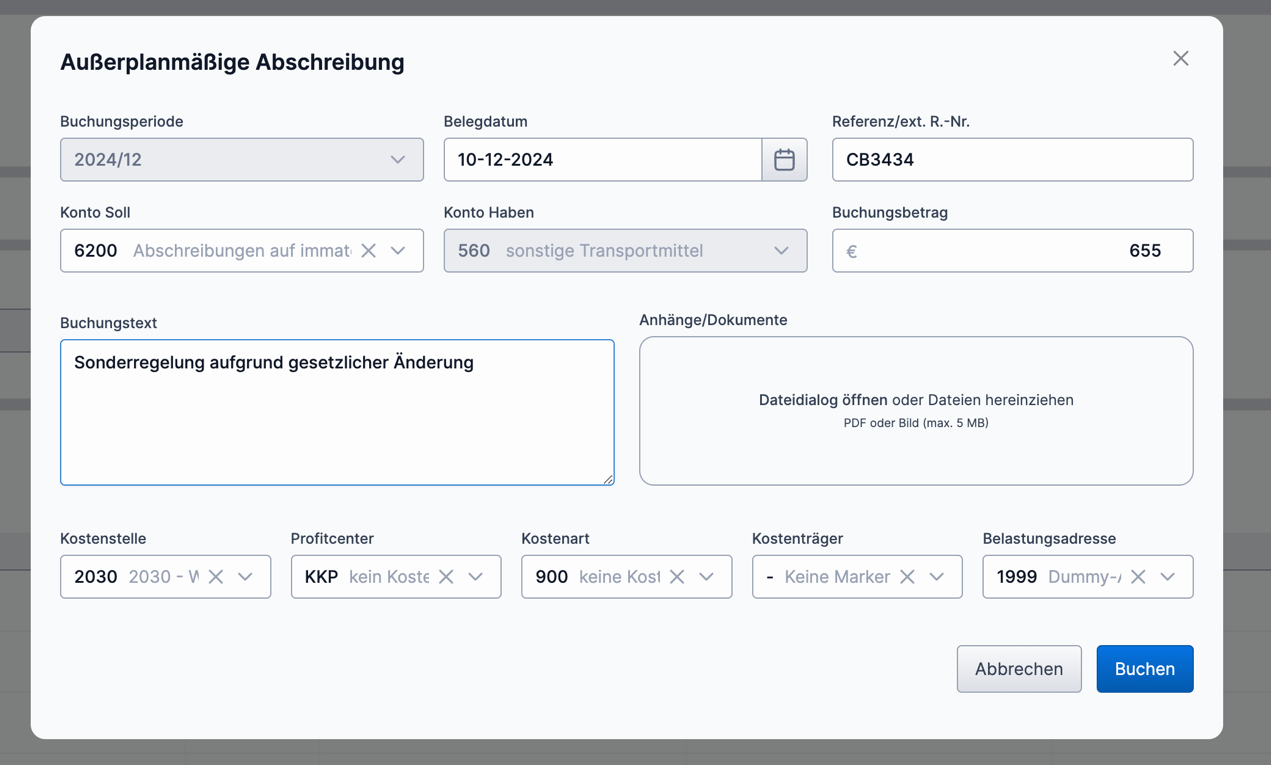
Task: Click the Abbrechen button
Action: coord(1018,669)
